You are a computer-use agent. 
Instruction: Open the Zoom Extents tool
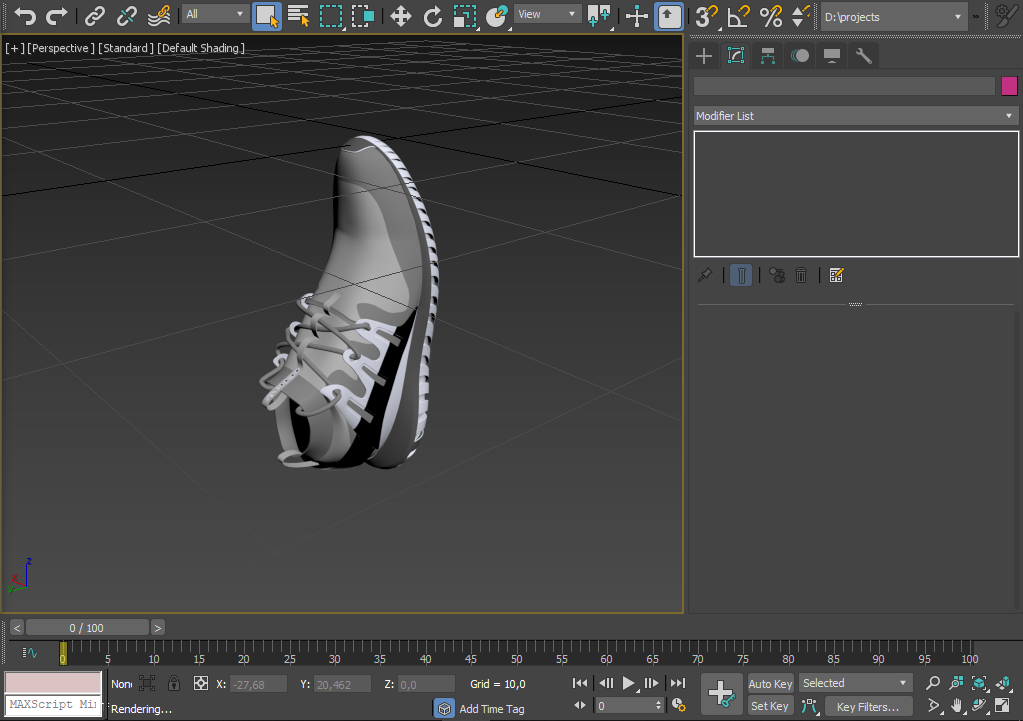point(979,684)
